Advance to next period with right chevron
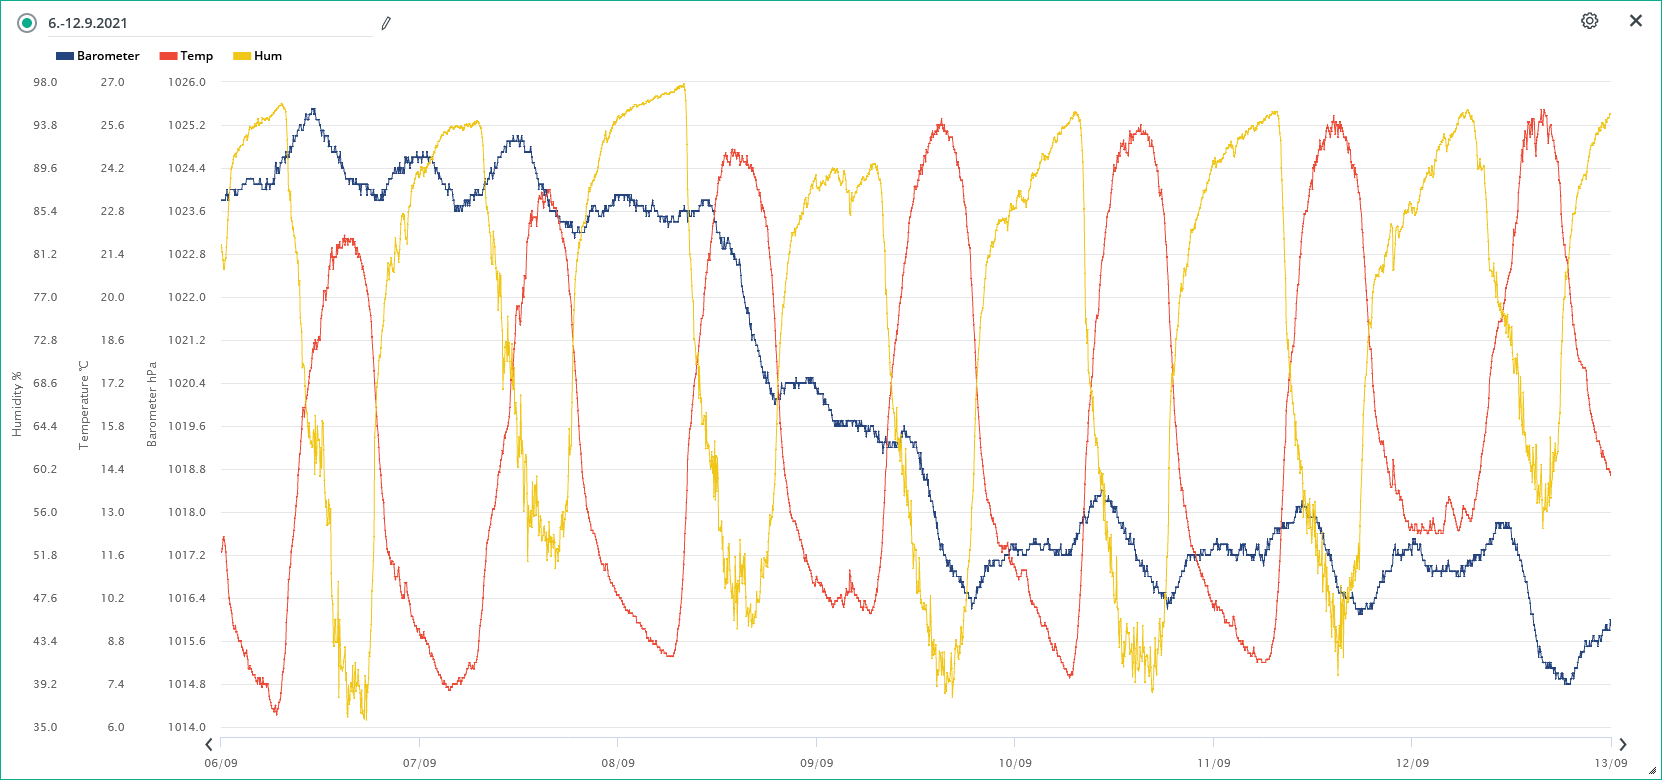The height and width of the screenshot is (780, 1662). (1622, 744)
